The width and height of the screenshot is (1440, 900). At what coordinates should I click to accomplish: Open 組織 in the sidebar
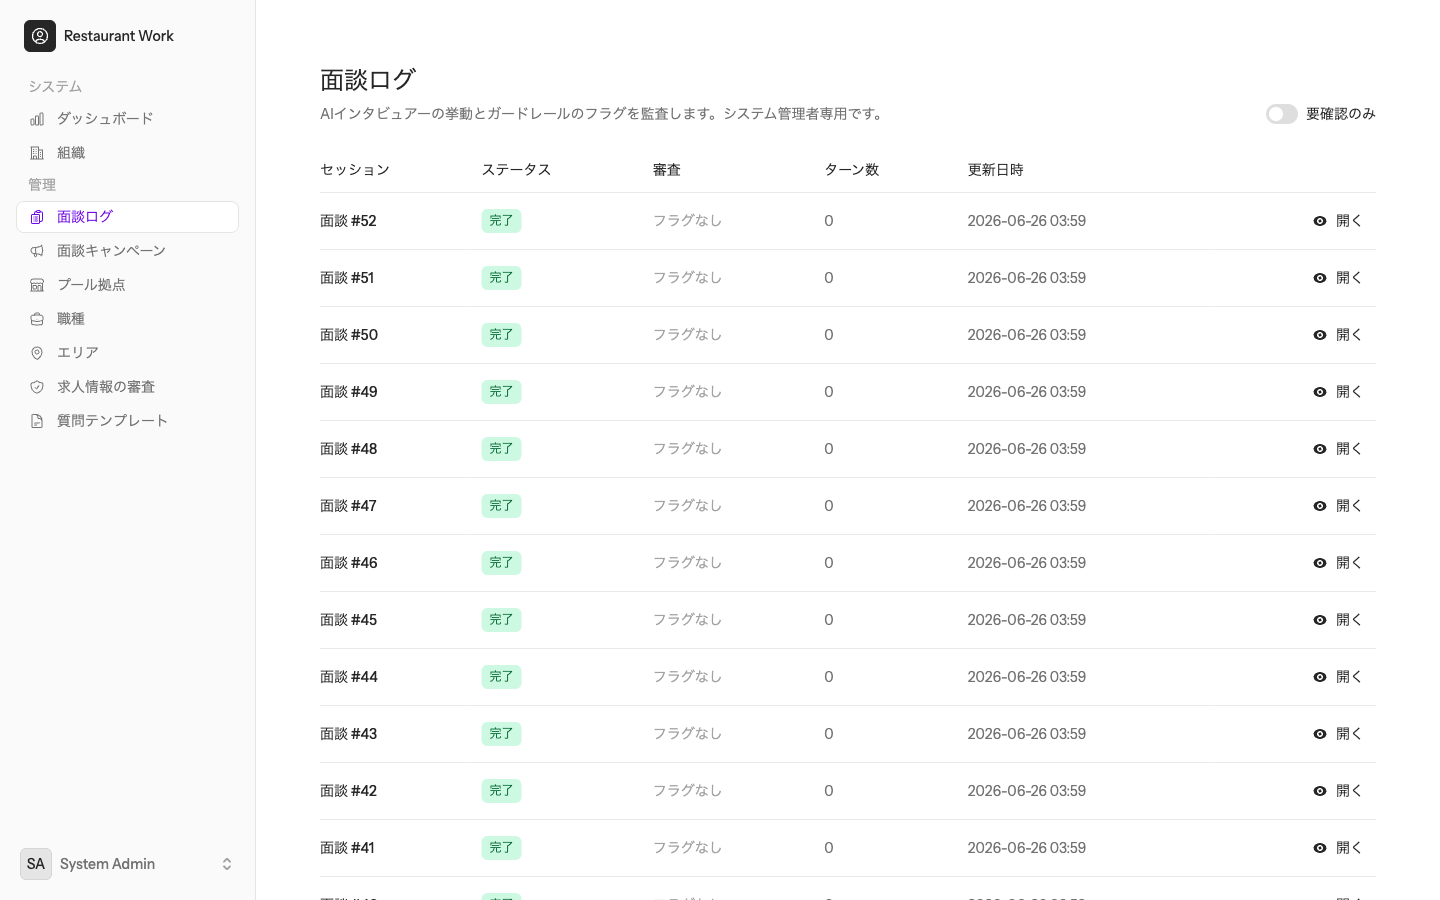pyautogui.click(x=127, y=153)
